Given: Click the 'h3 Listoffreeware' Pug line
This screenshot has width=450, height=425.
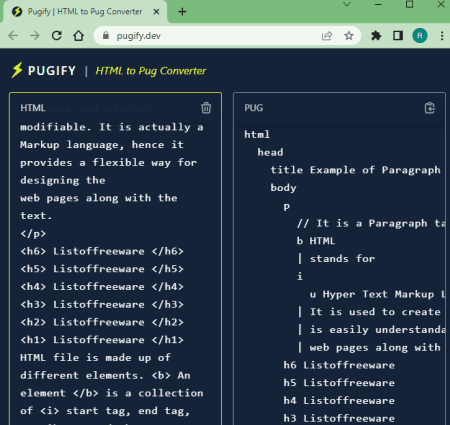Looking at the screenshot, I should click(x=339, y=418).
